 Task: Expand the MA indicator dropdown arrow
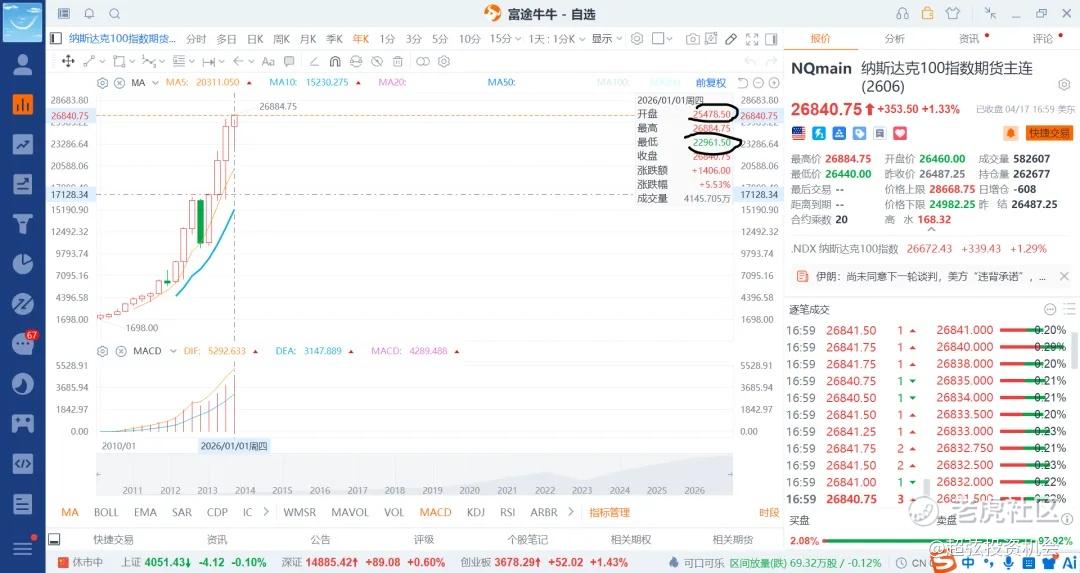pos(156,83)
